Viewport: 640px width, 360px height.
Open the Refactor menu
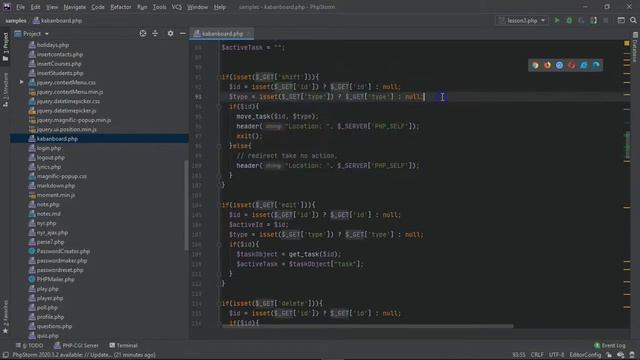(121, 7)
